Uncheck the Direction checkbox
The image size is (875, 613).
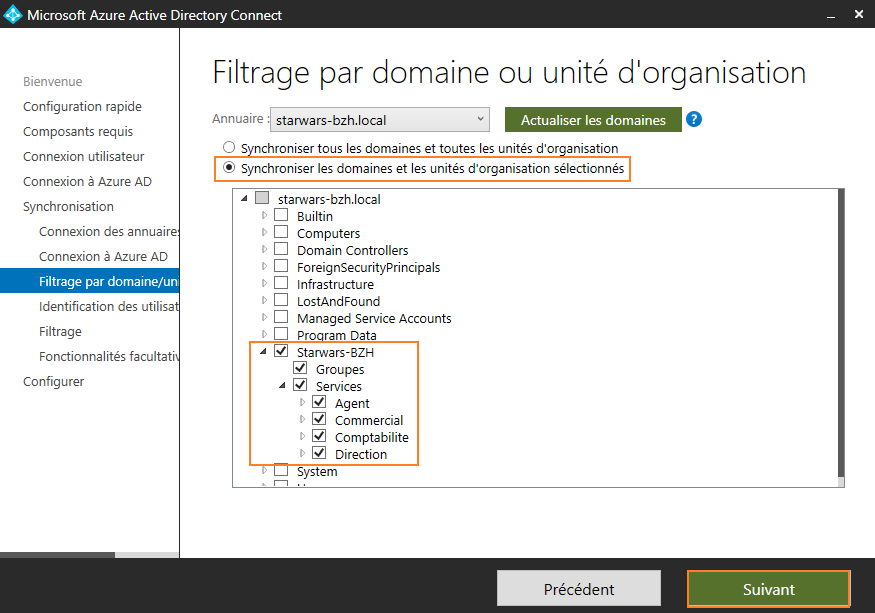[319, 453]
